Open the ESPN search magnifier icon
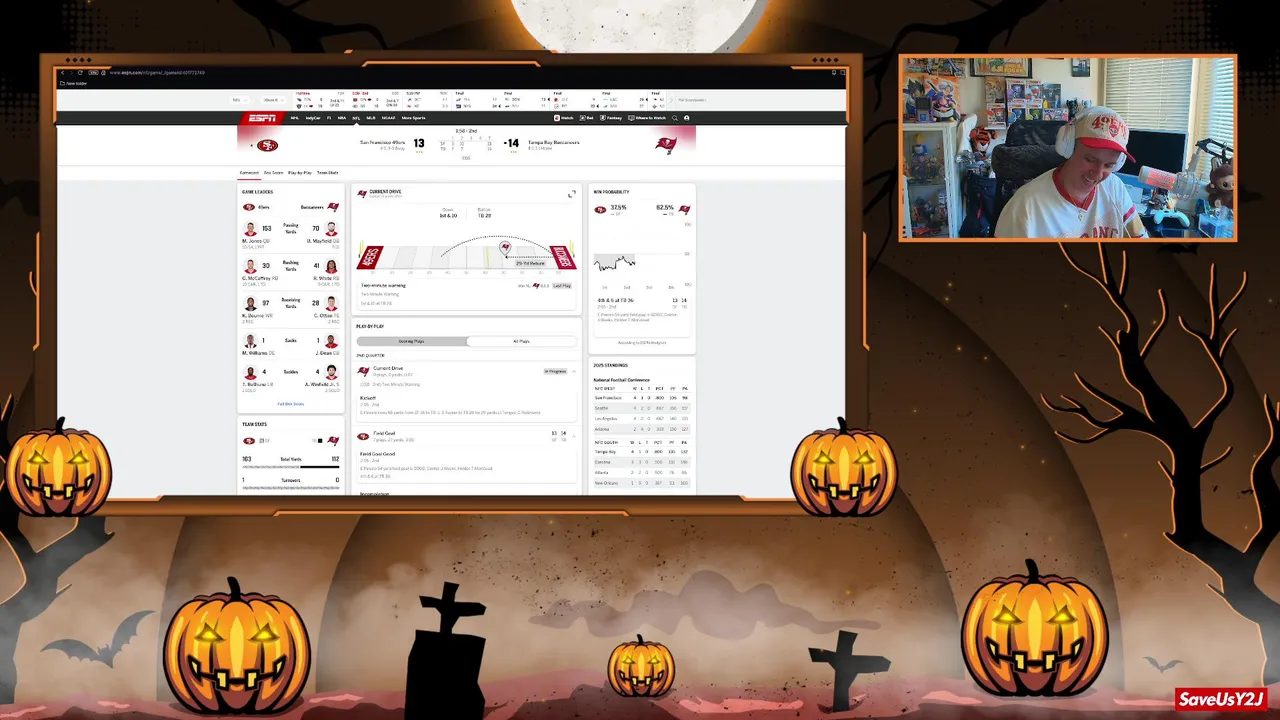 point(675,118)
